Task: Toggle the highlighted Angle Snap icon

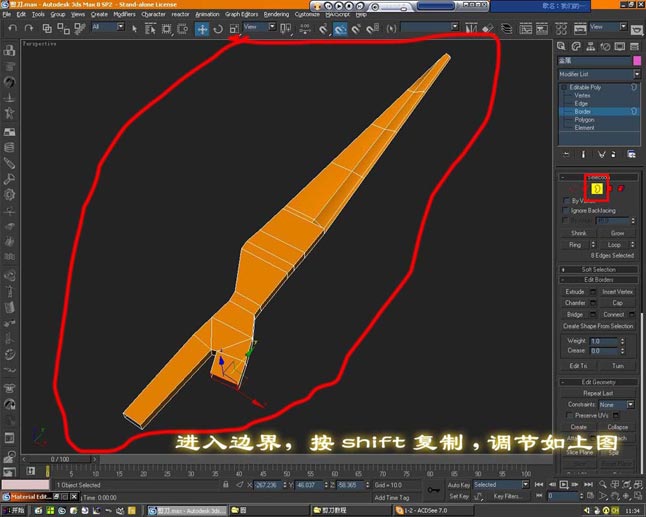Action: pyautogui.click(x=340, y=29)
